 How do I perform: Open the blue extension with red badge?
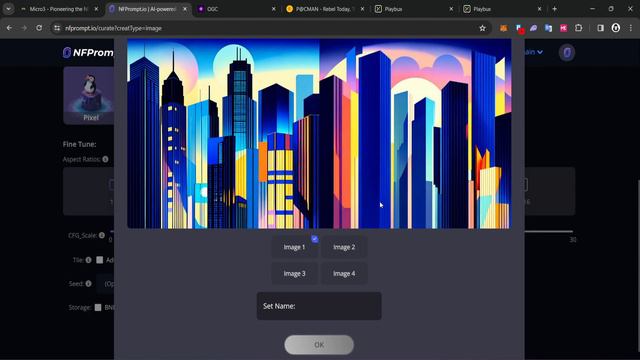(519, 29)
